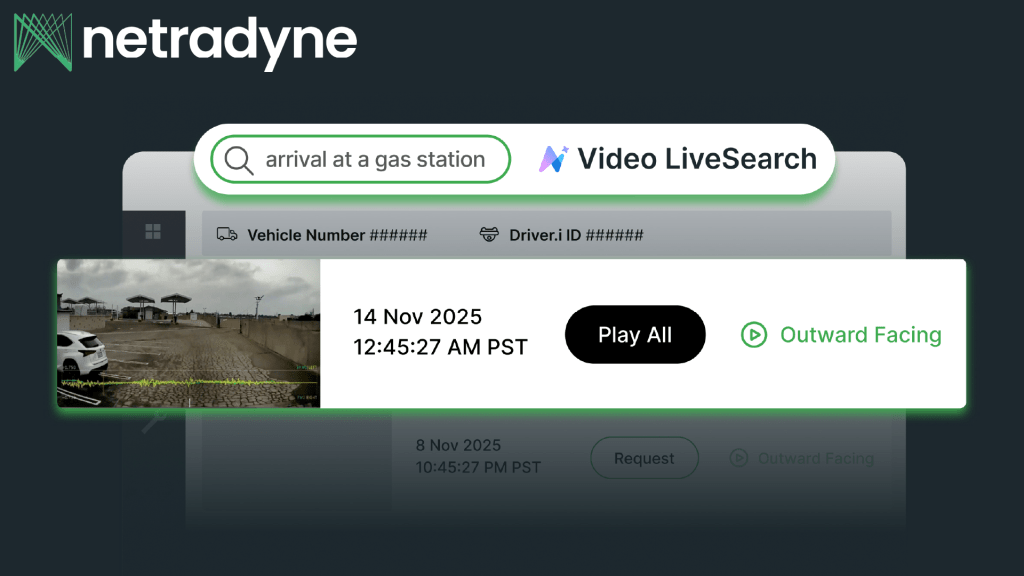The width and height of the screenshot is (1024, 576).
Task: Click the driver icon beside Driver.i ID
Action: click(489, 235)
